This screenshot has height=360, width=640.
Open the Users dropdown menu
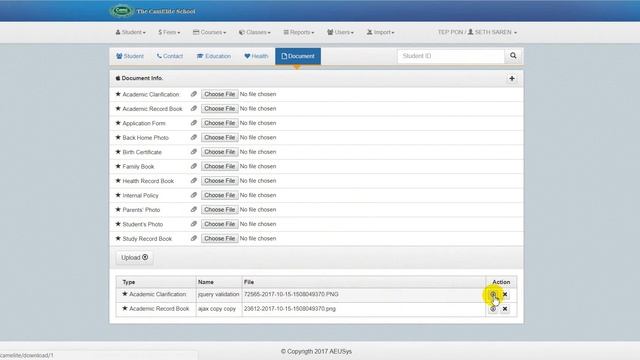[x=340, y=32]
